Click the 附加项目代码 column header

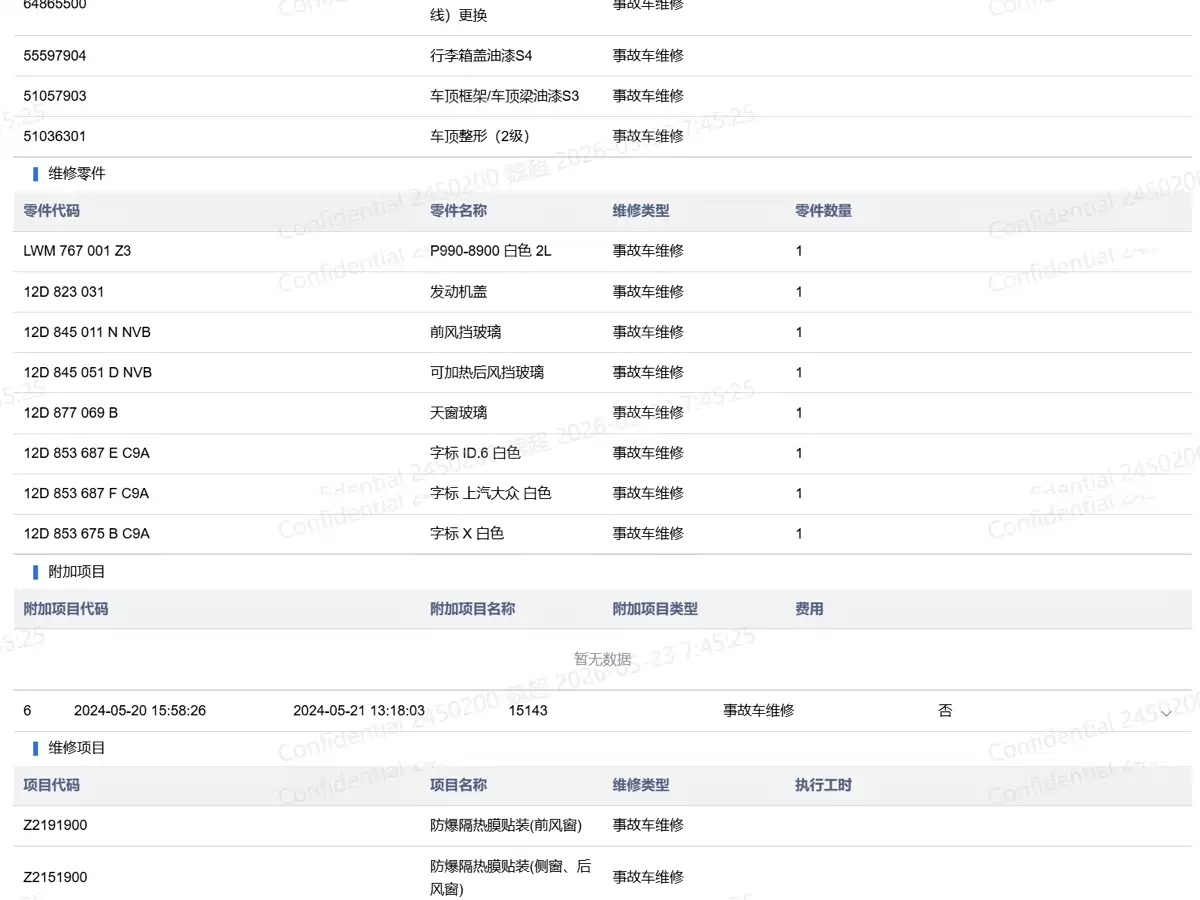[x=66, y=609]
